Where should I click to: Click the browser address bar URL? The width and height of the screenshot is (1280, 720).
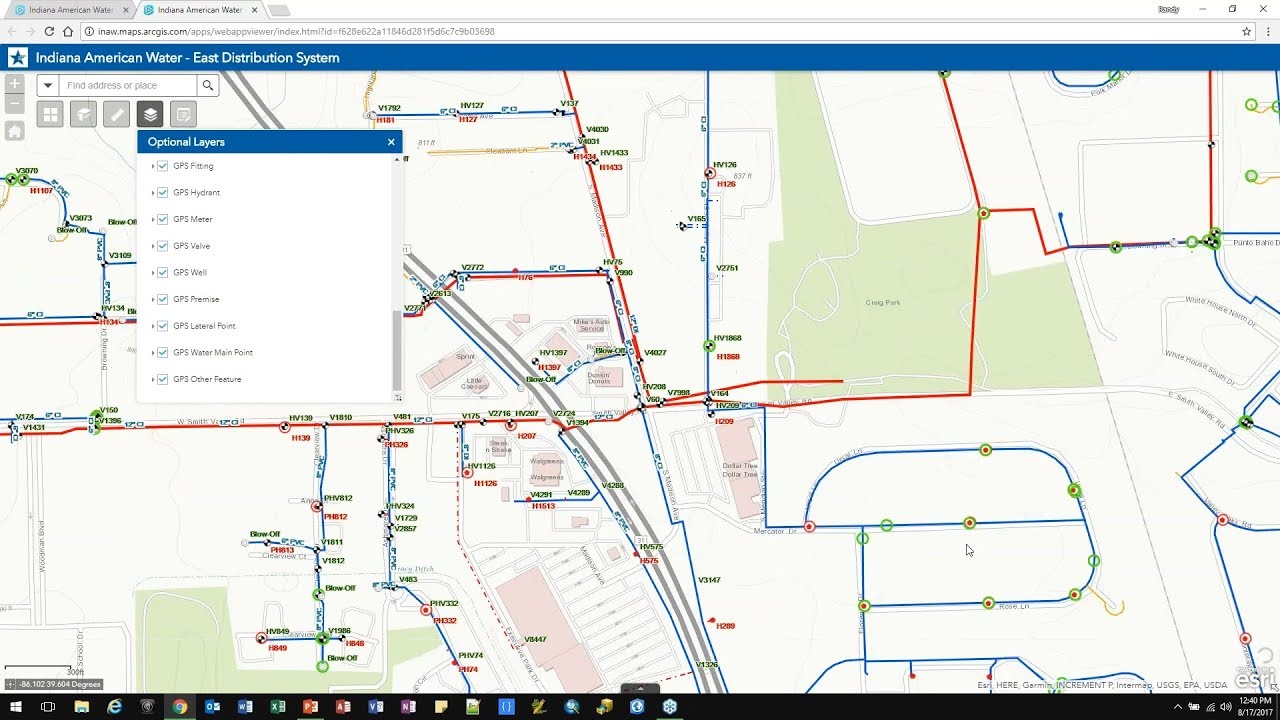(x=296, y=31)
